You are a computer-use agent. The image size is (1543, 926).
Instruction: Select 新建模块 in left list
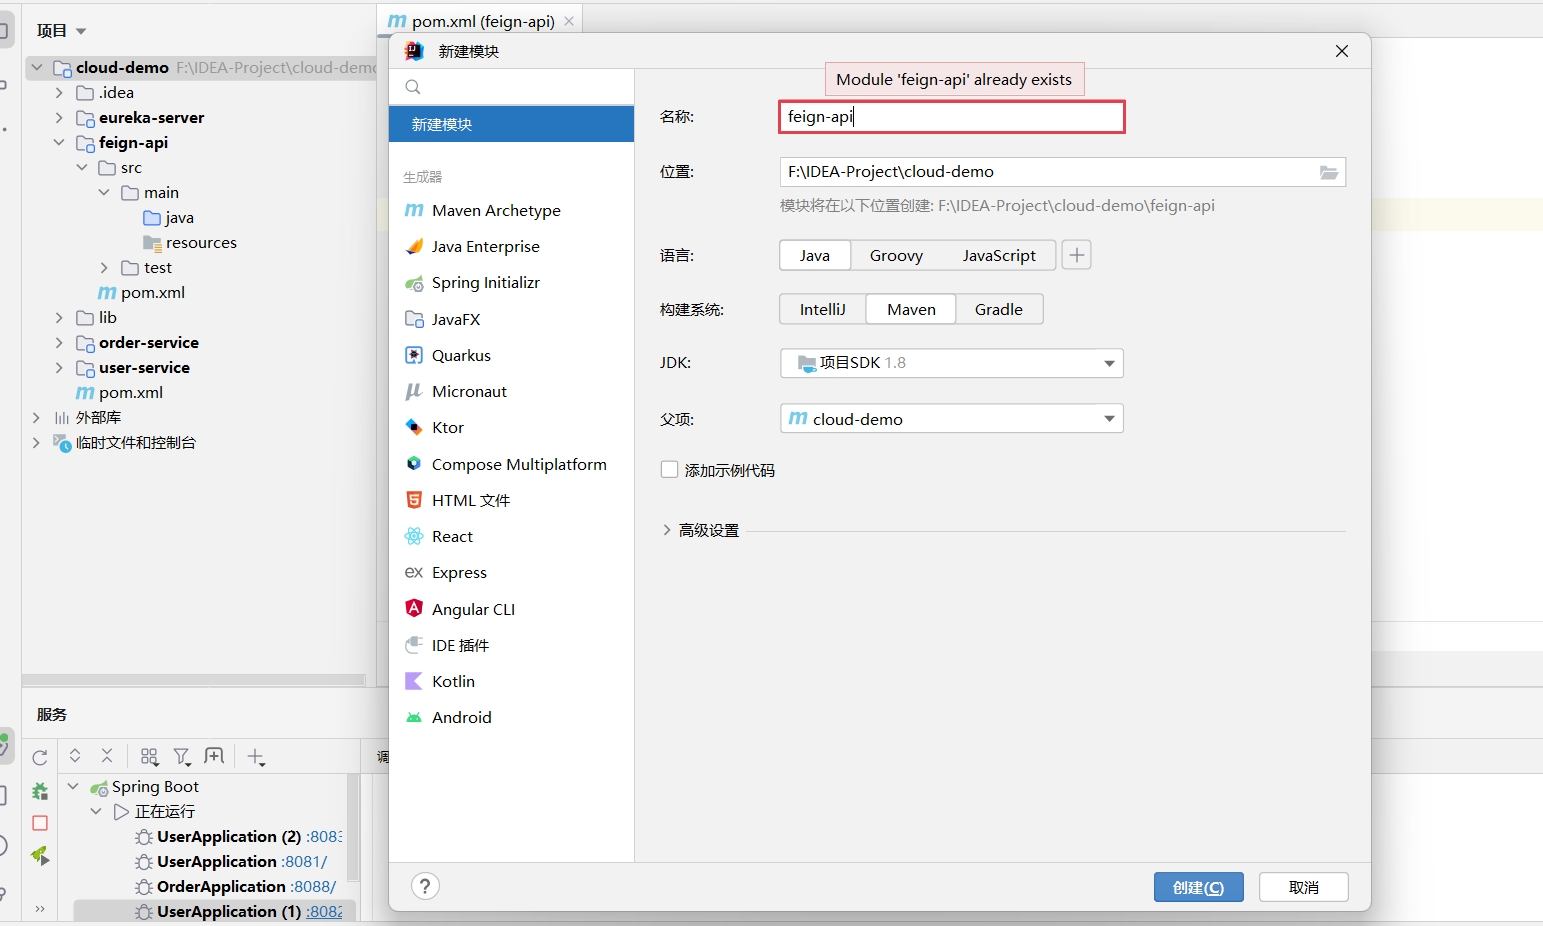tap(511, 124)
